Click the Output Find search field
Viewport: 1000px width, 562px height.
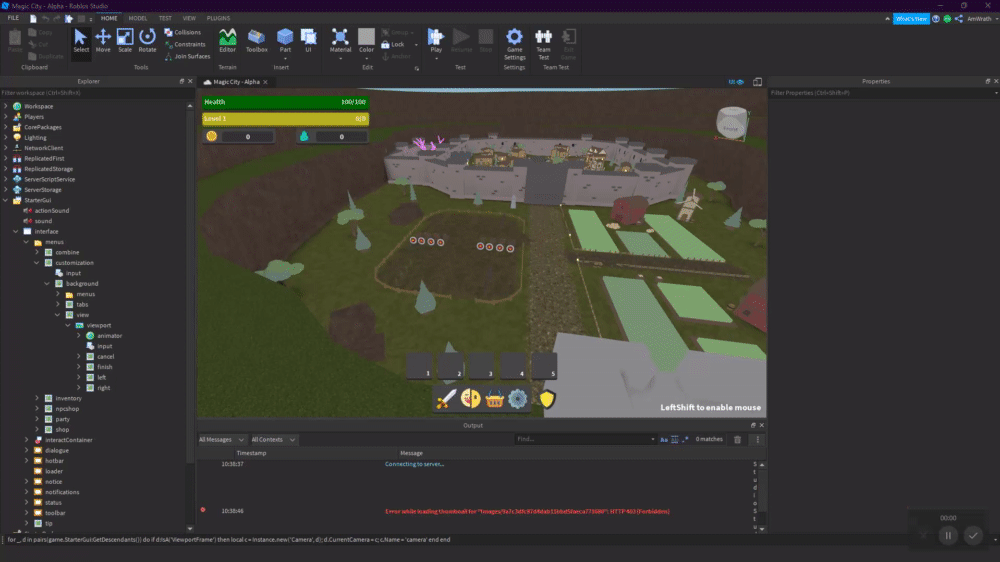tap(585, 440)
